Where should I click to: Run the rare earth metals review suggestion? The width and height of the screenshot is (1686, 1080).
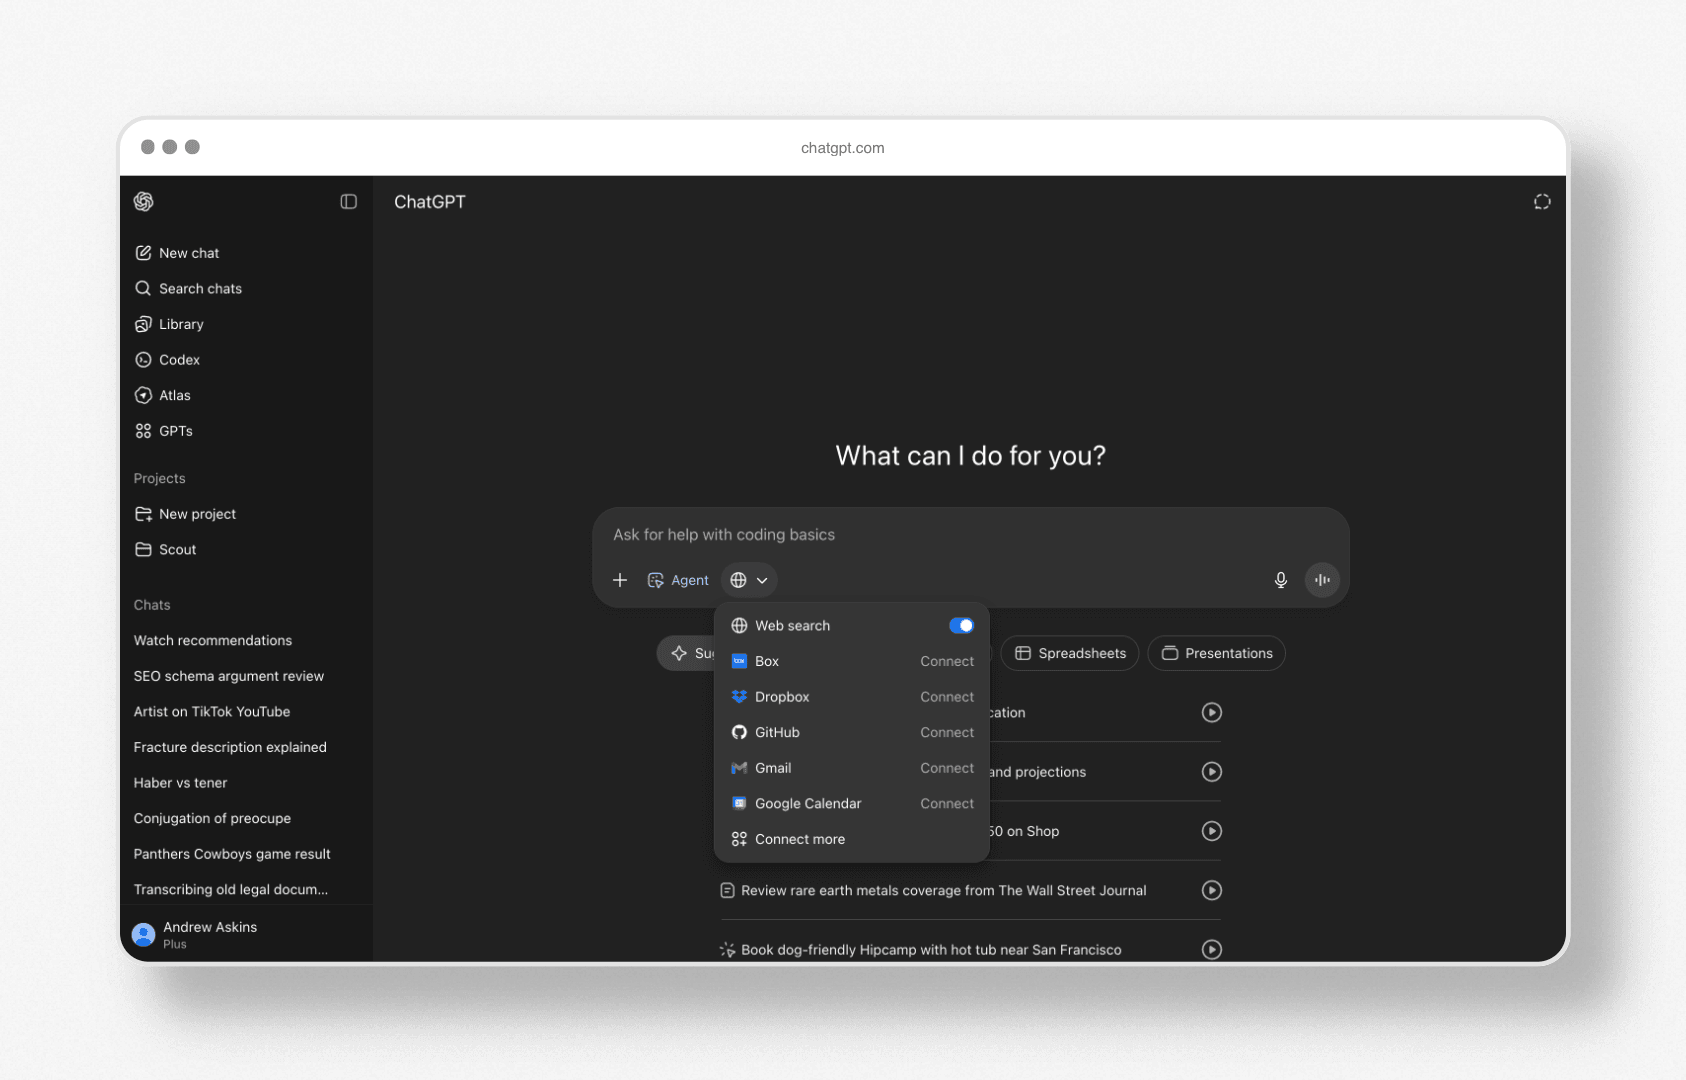click(1212, 890)
